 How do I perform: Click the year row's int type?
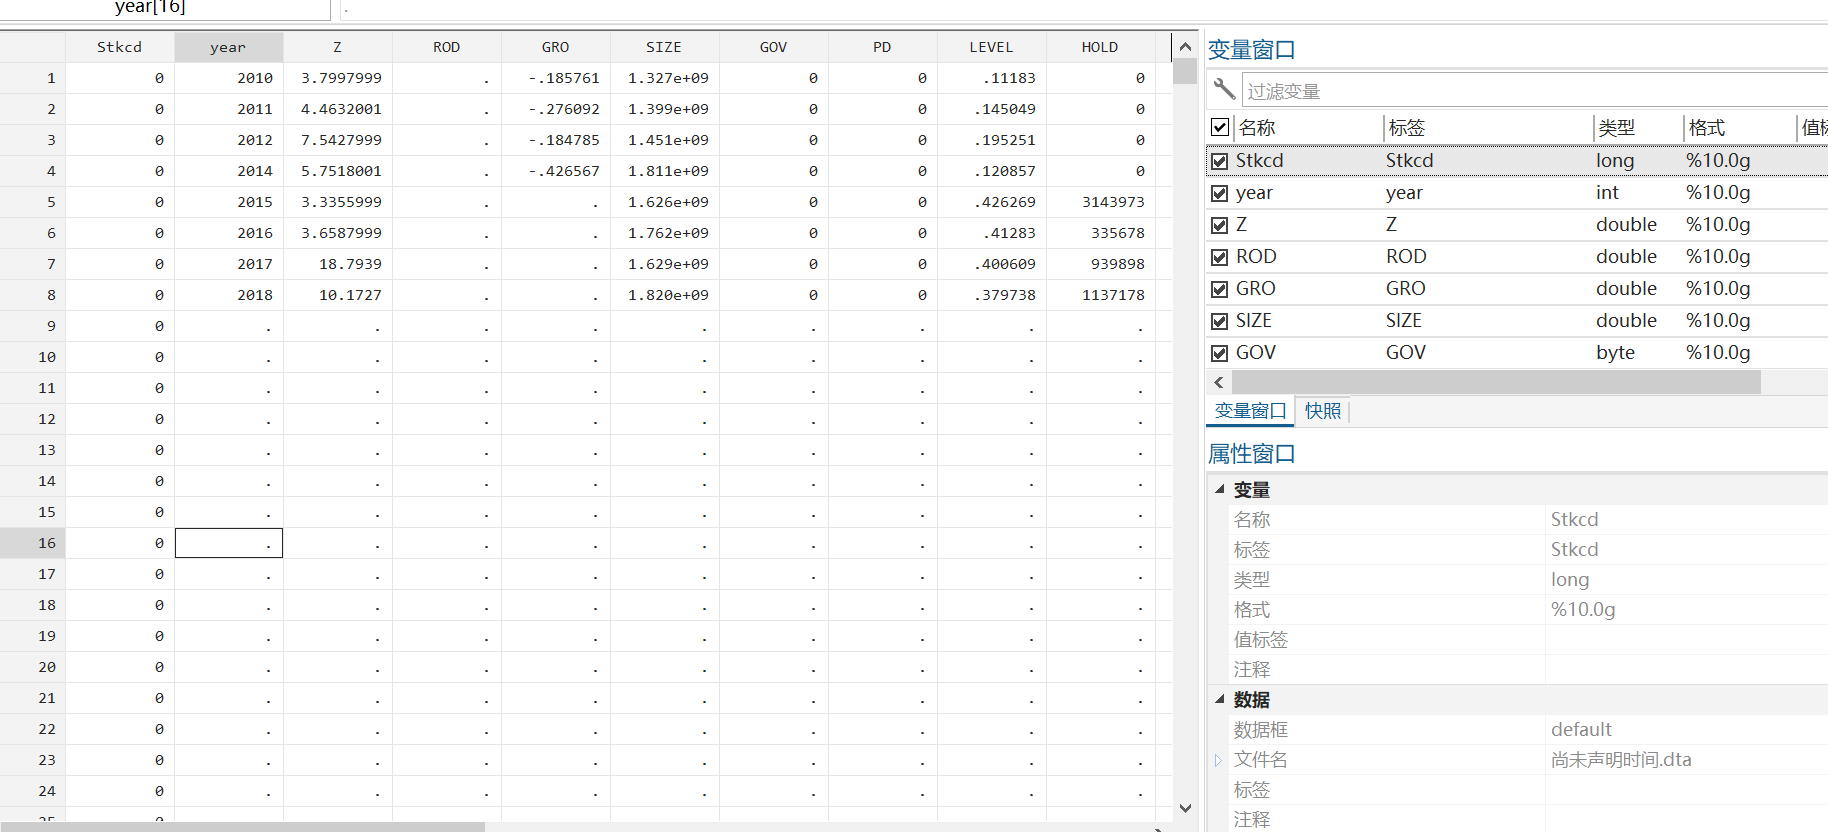click(x=1607, y=193)
